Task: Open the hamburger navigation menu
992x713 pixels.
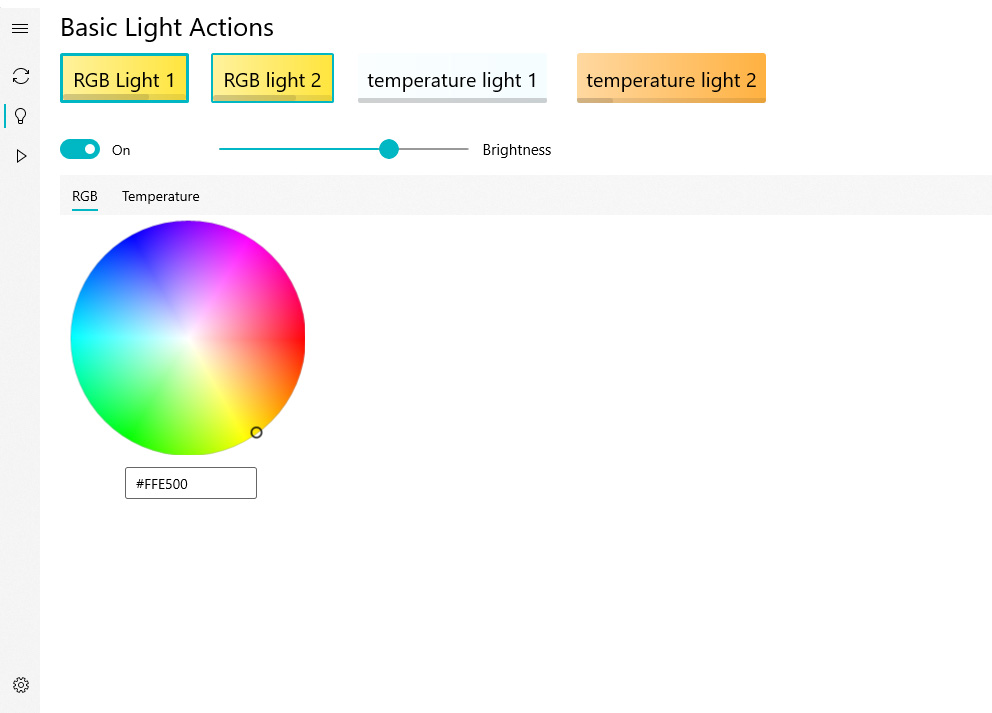Action: pyautogui.click(x=20, y=29)
